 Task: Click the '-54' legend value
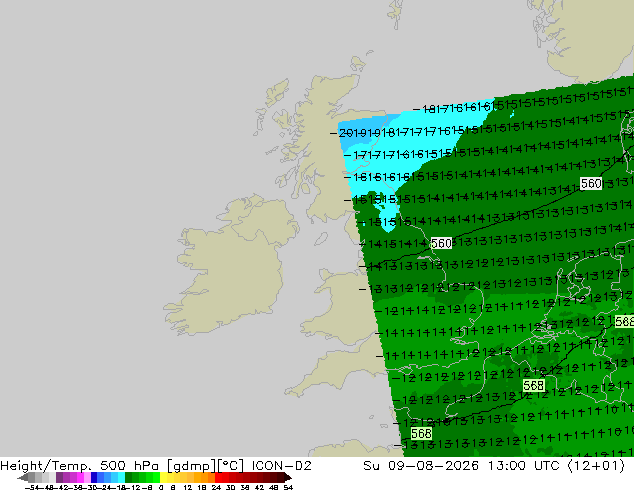[x=32, y=487]
